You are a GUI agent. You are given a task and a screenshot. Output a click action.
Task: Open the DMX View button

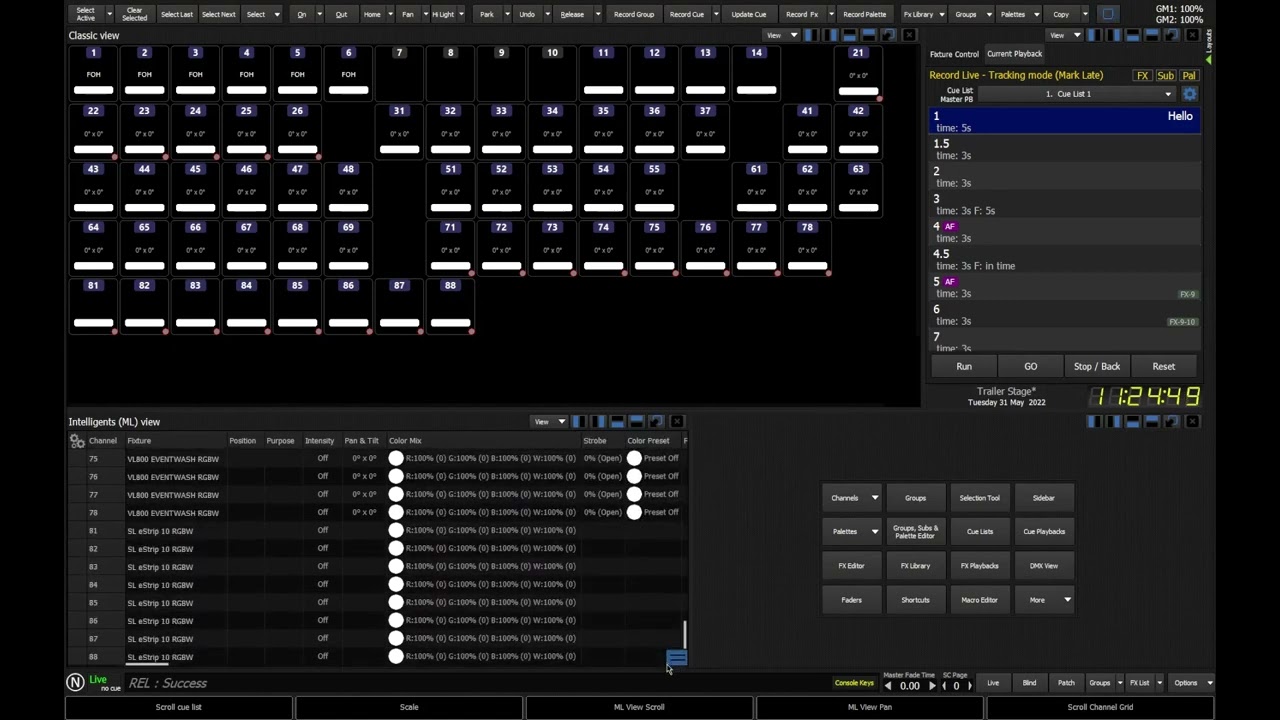(1043, 566)
